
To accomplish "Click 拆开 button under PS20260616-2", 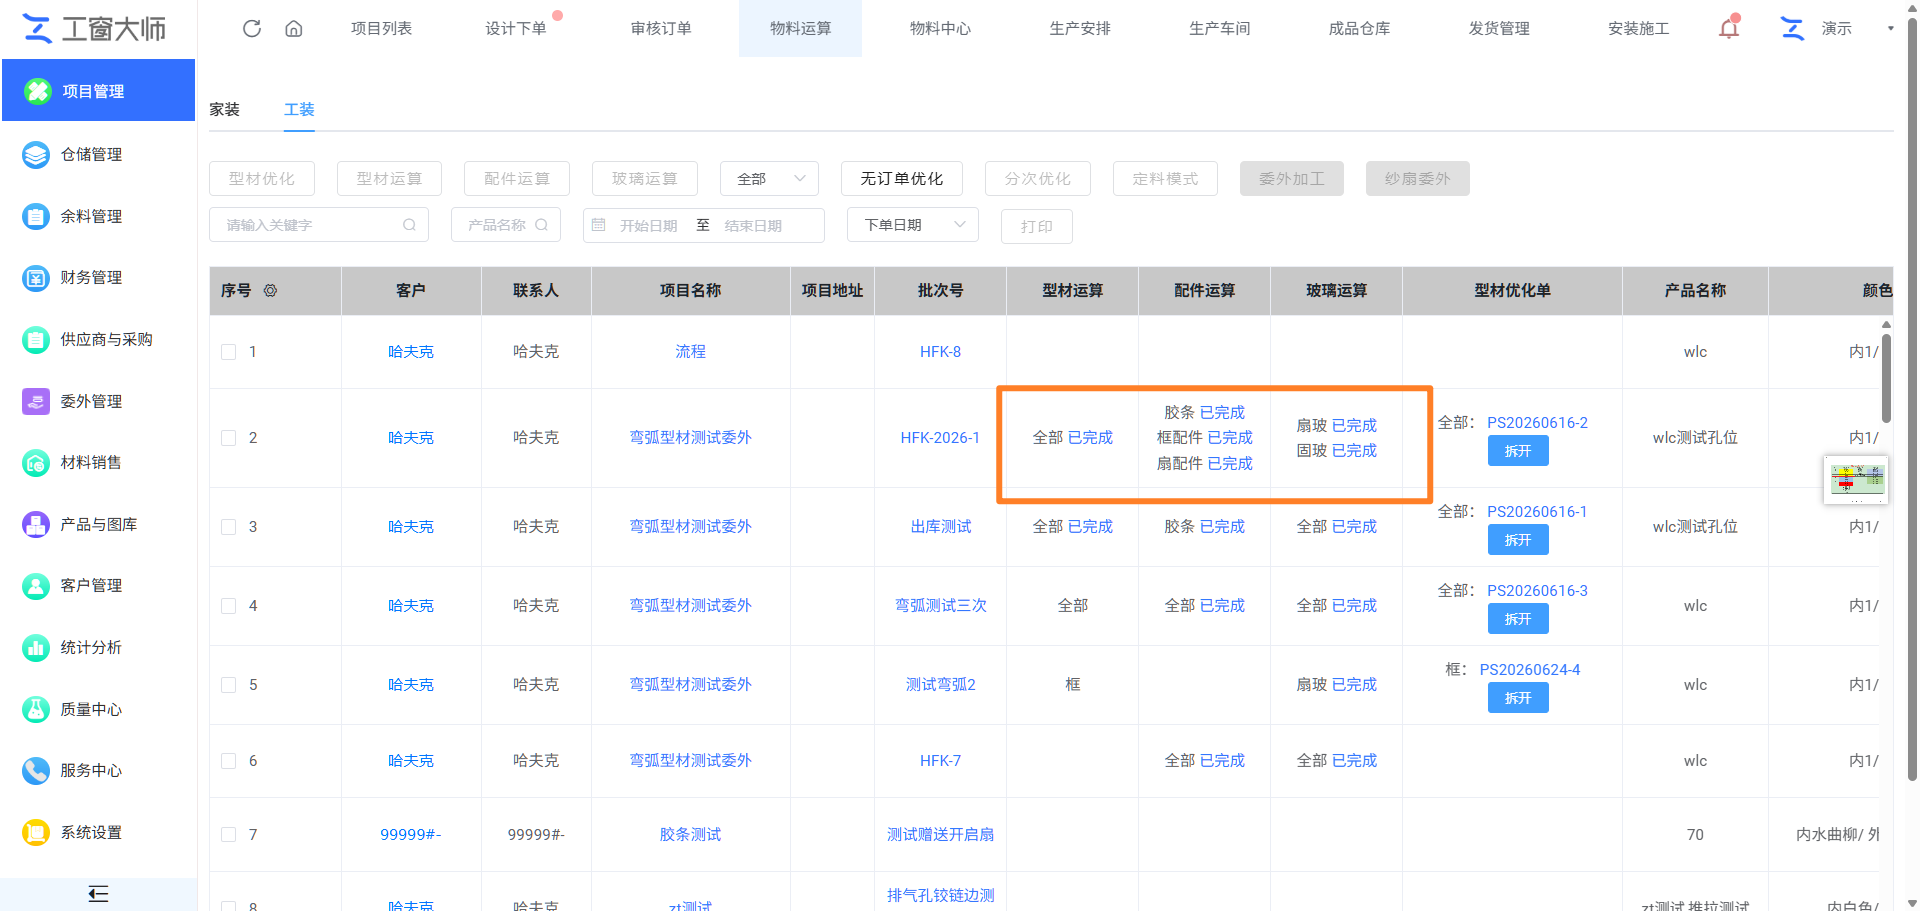I will pyautogui.click(x=1518, y=451).
